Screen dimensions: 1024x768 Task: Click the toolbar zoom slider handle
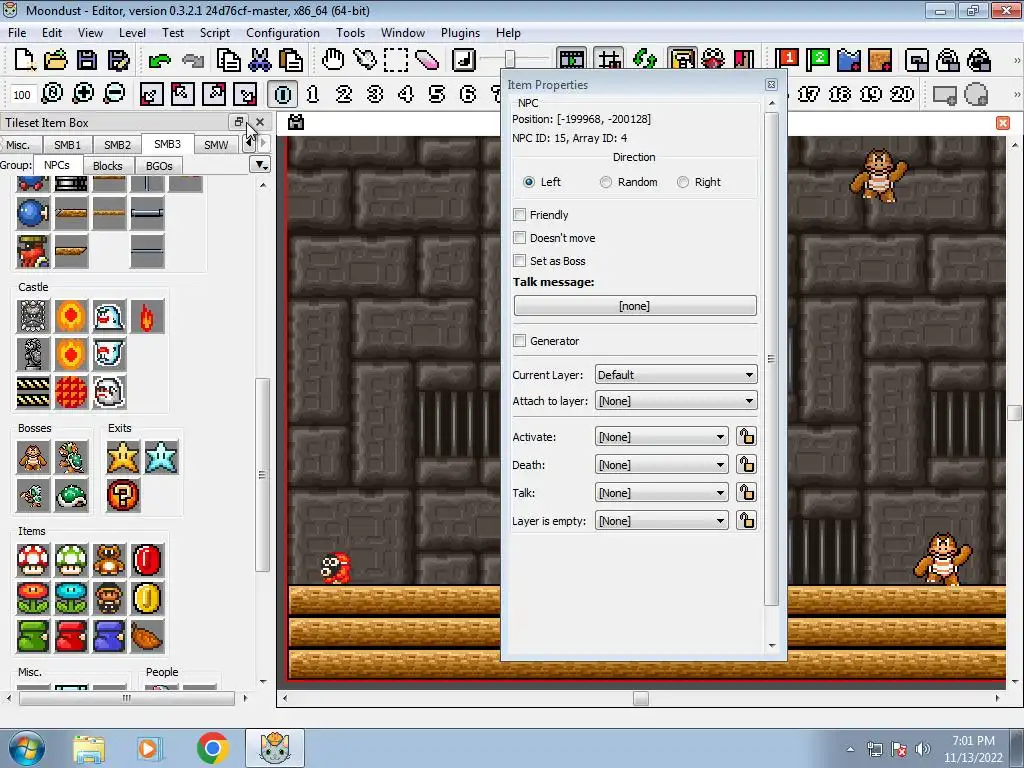coord(510,60)
